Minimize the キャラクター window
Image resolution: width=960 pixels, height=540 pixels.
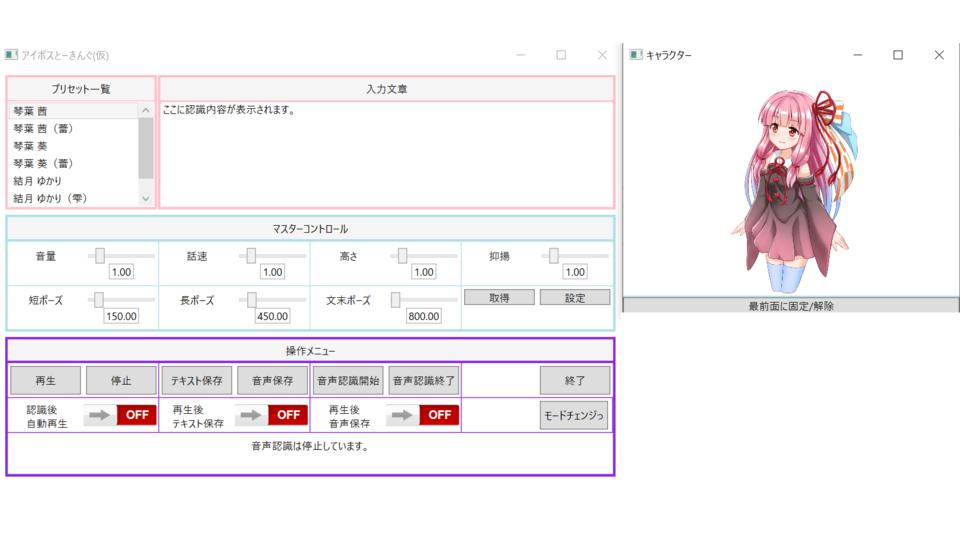pos(858,55)
